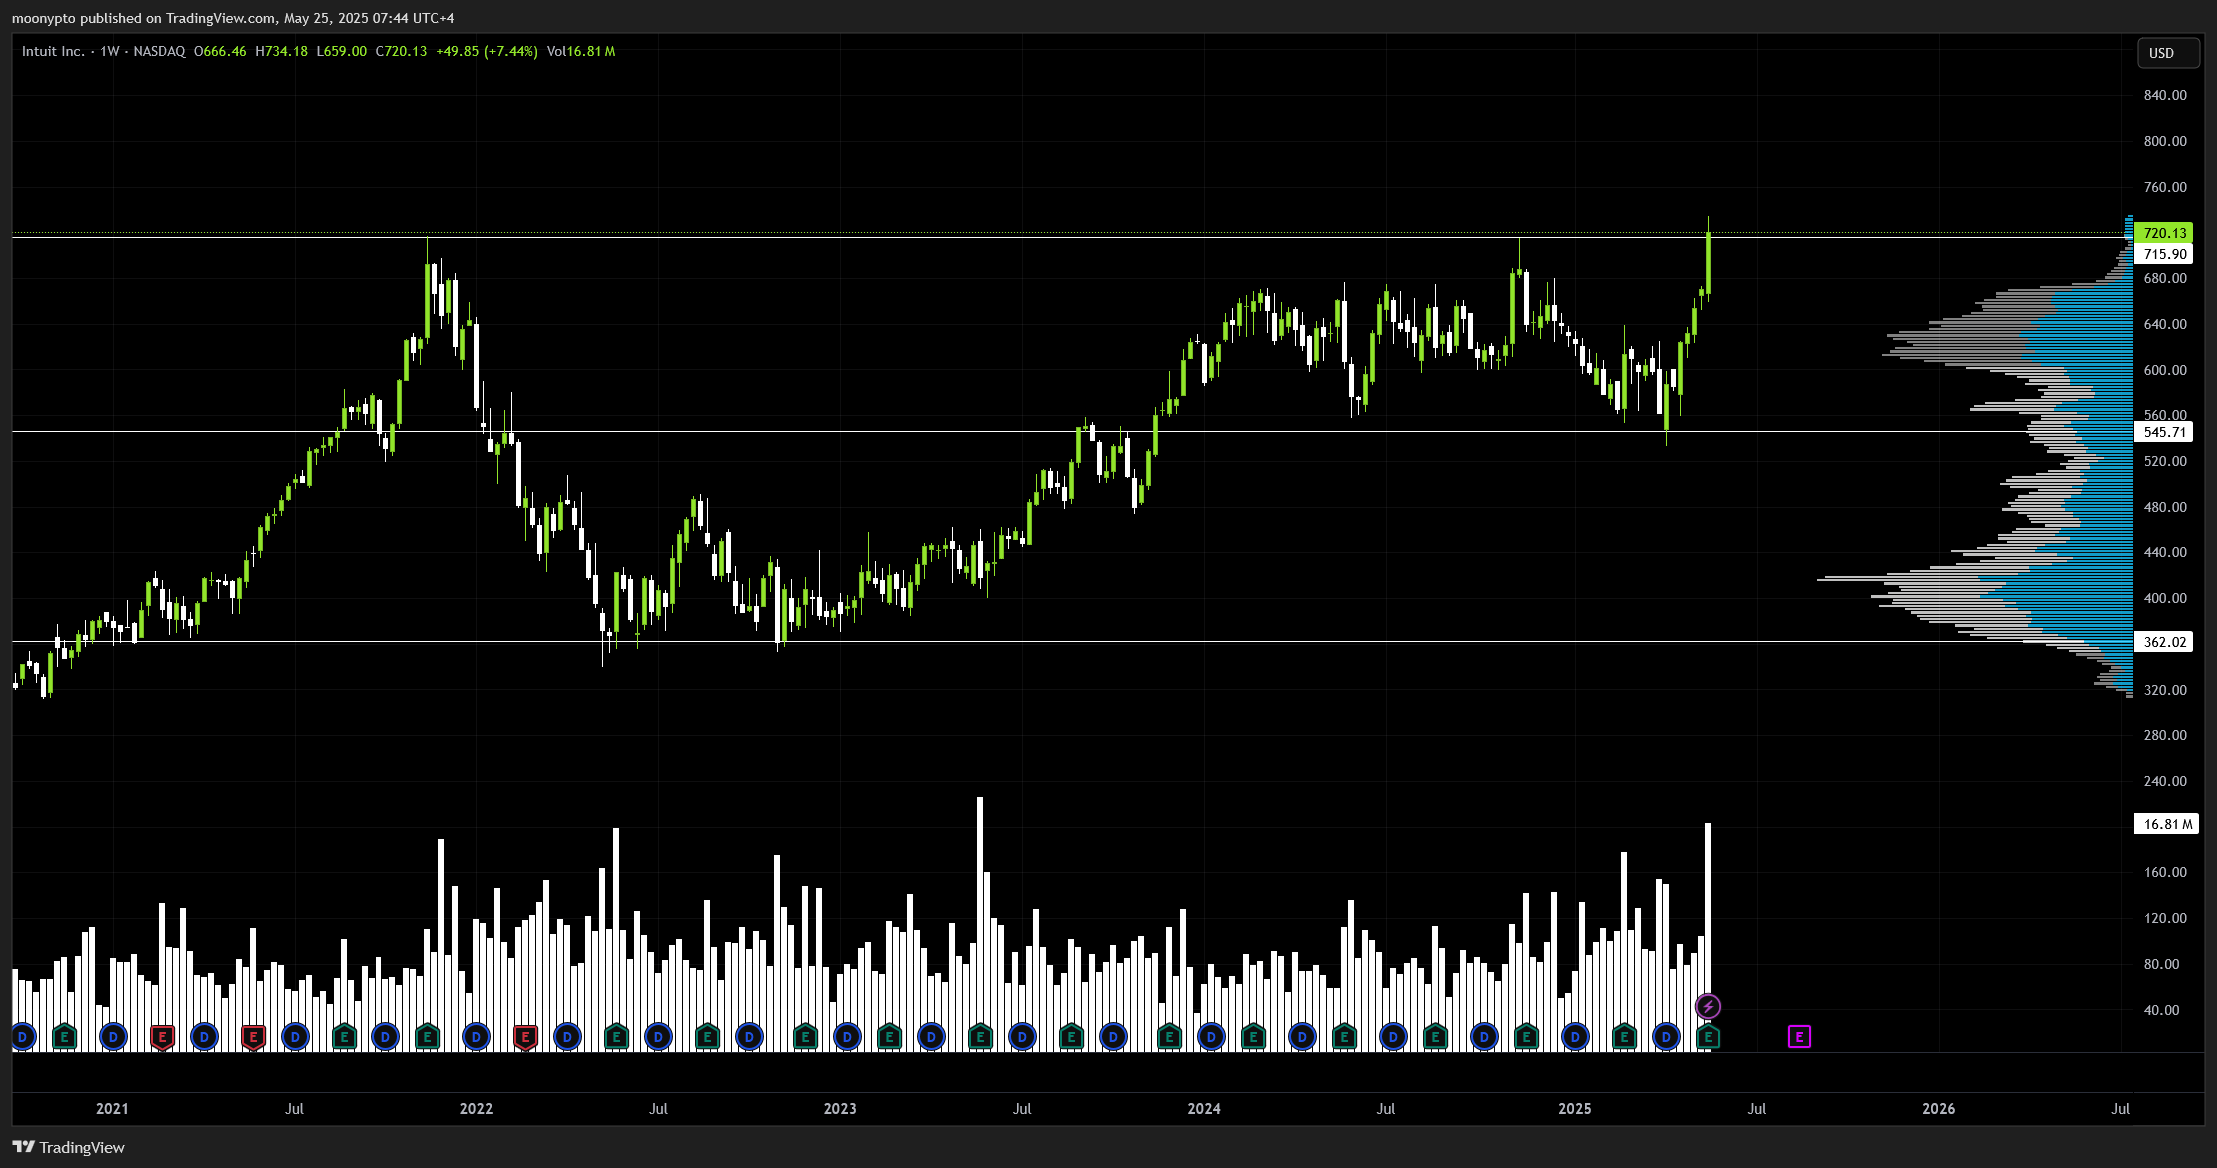Click the close value C720.13
The image size is (2217, 1168).
click(401, 51)
